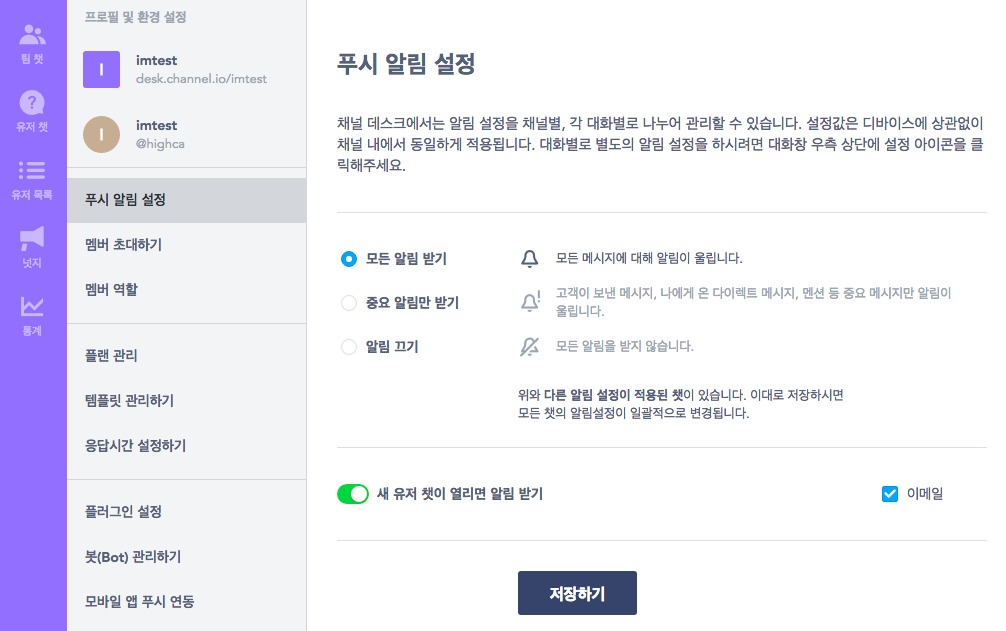Open the 통계 chart icon
Viewport: 1006px width, 631px height.
(33, 306)
